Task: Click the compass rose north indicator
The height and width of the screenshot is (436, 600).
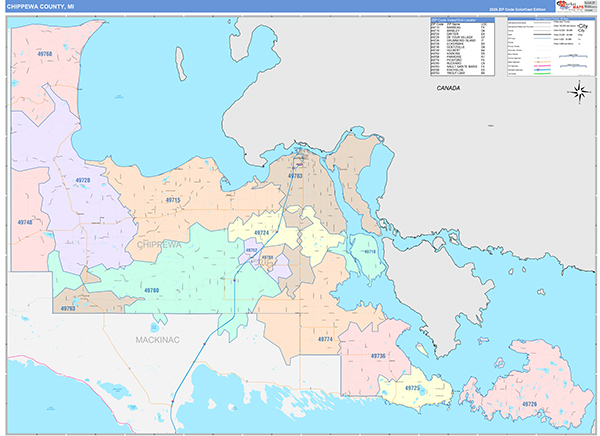Action: (580, 92)
